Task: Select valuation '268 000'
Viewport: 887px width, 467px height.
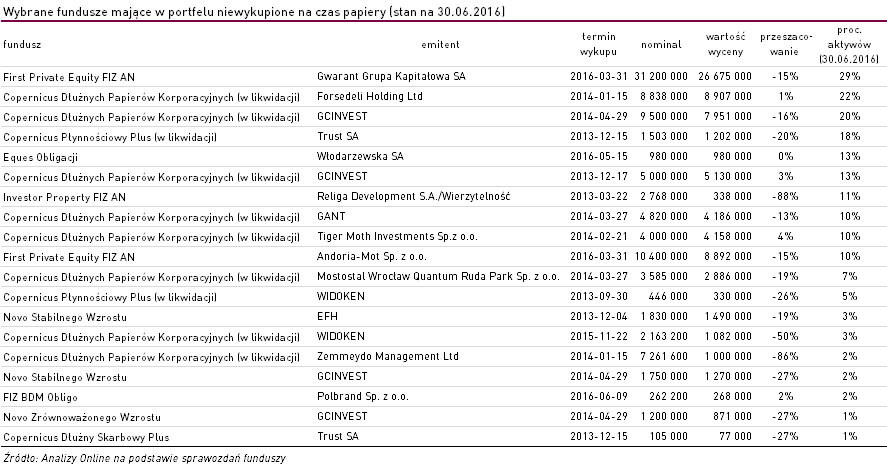Action: click(x=733, y=396)
